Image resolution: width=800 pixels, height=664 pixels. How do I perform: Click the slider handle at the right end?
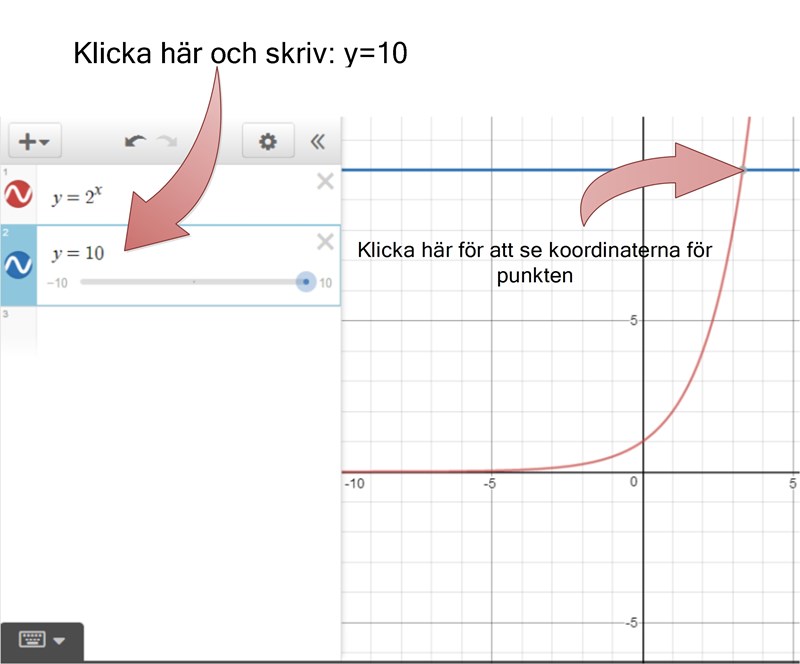click(x=306, y=283)
